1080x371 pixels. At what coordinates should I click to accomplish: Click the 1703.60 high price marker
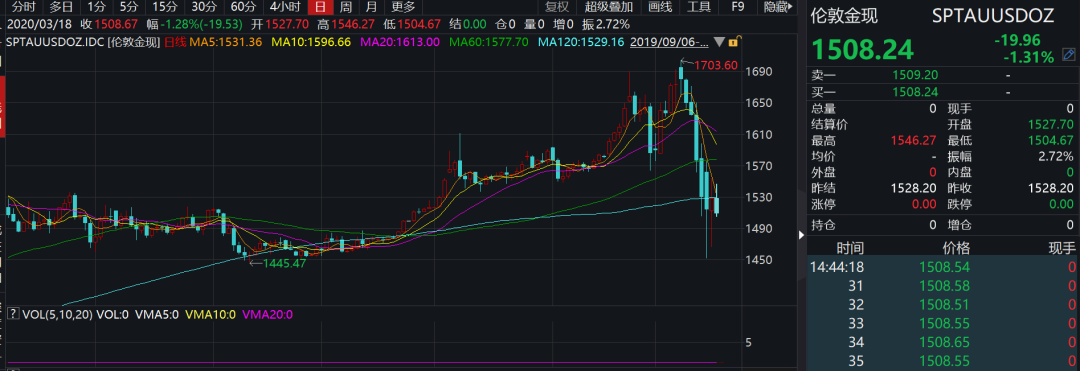pyautogui.click(x=716, y=66)
